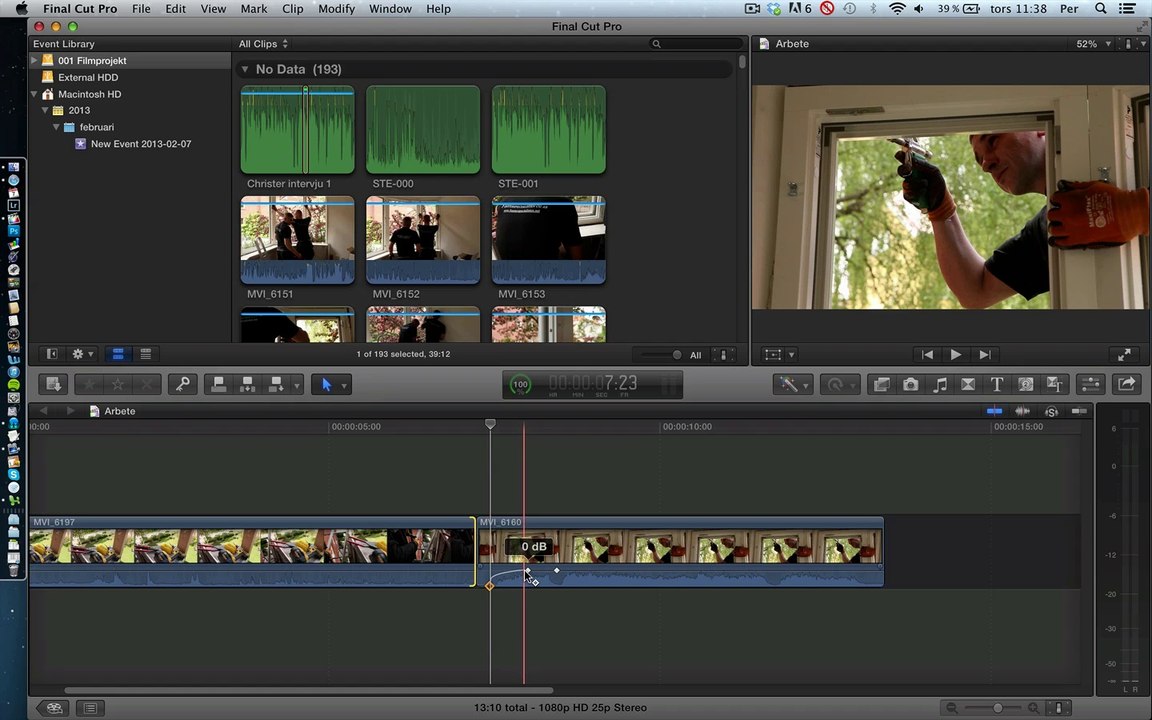The image size is (1152, 720).
Task: Open Spotlight search in menu bar
Action: tap(1101, 9)
